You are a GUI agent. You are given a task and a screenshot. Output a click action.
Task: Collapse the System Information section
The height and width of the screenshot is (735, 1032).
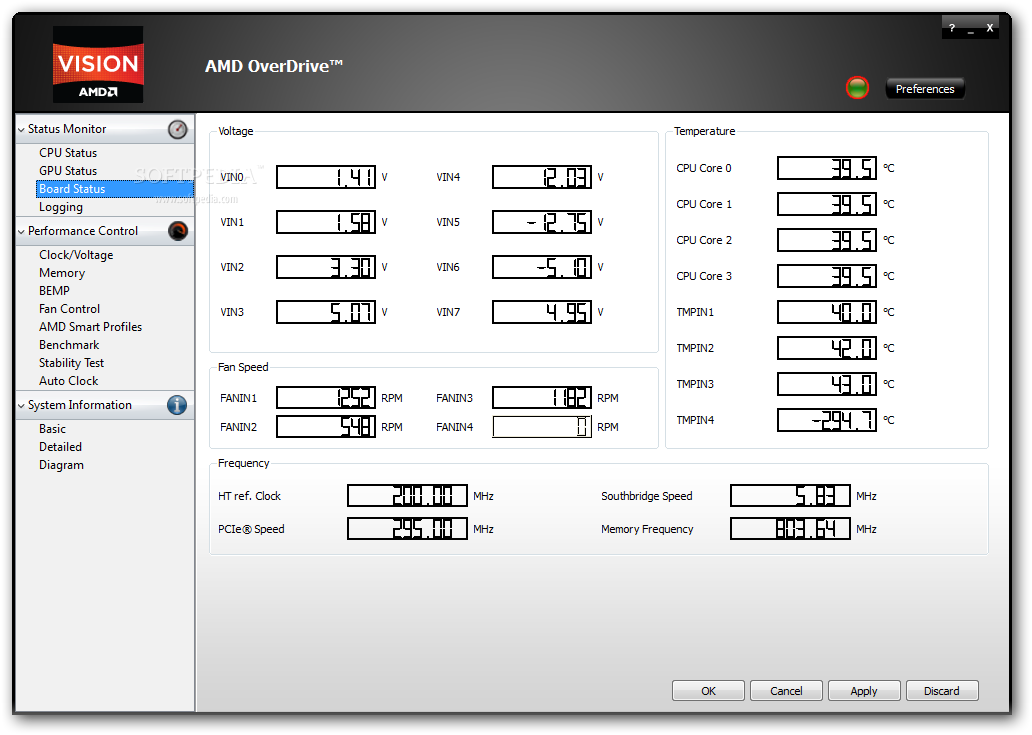click(22, 406)
